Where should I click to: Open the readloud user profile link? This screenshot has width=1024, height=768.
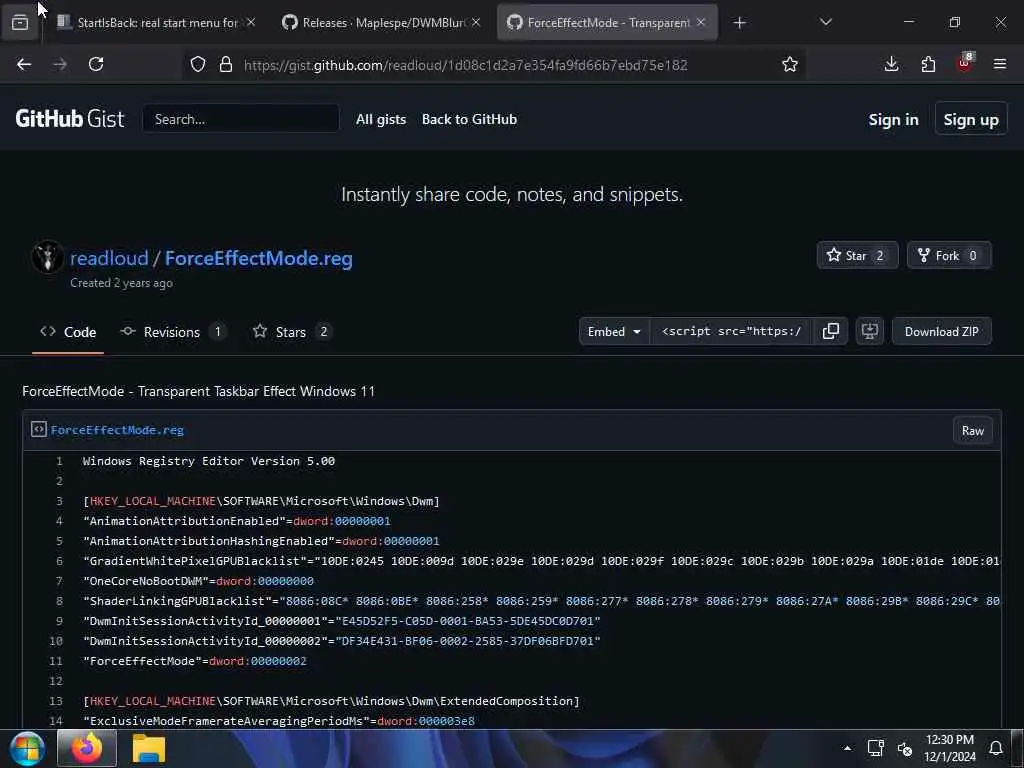point(109,258)
